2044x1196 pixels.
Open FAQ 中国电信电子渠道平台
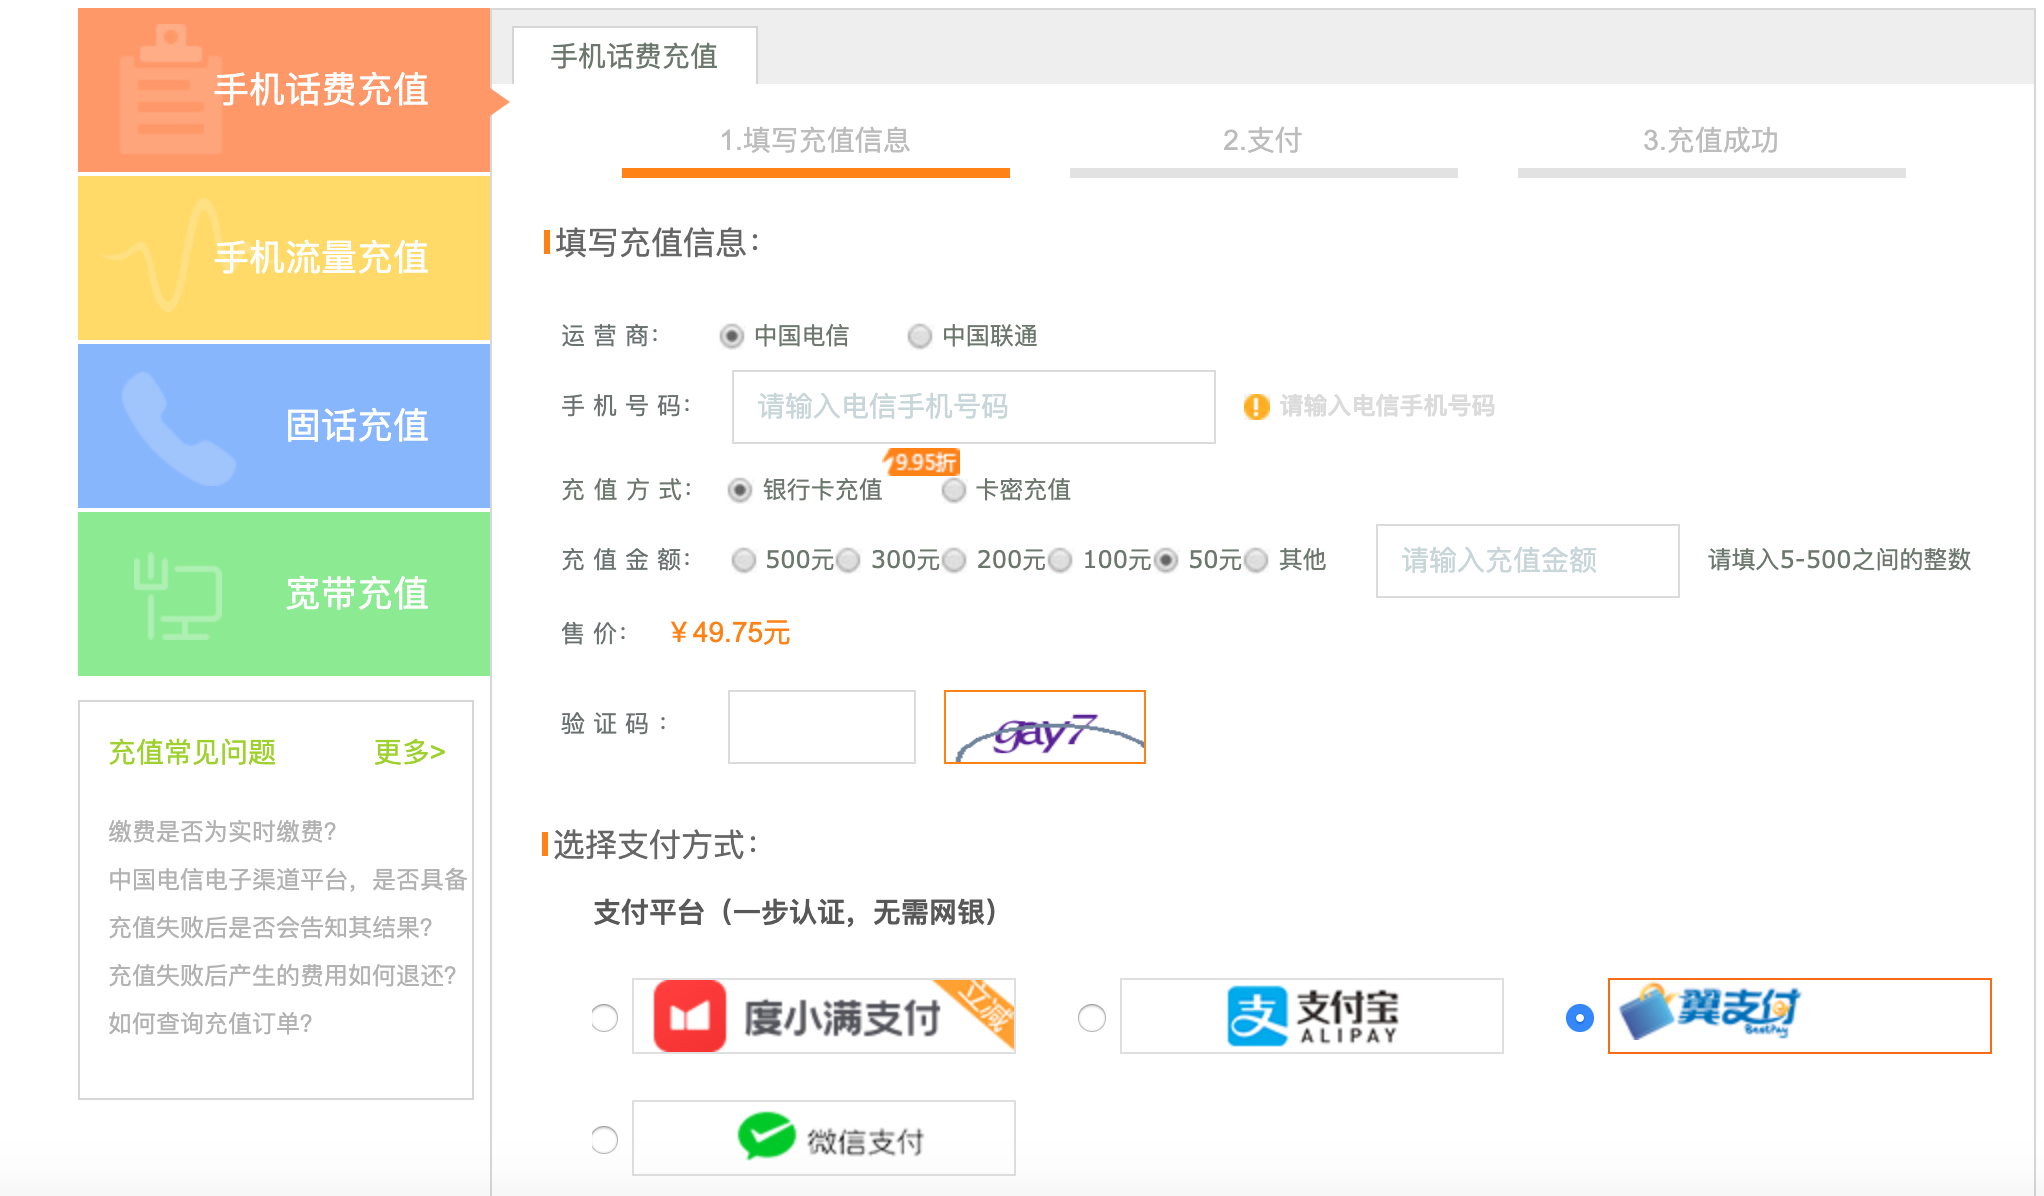click(x=288, y=879)
